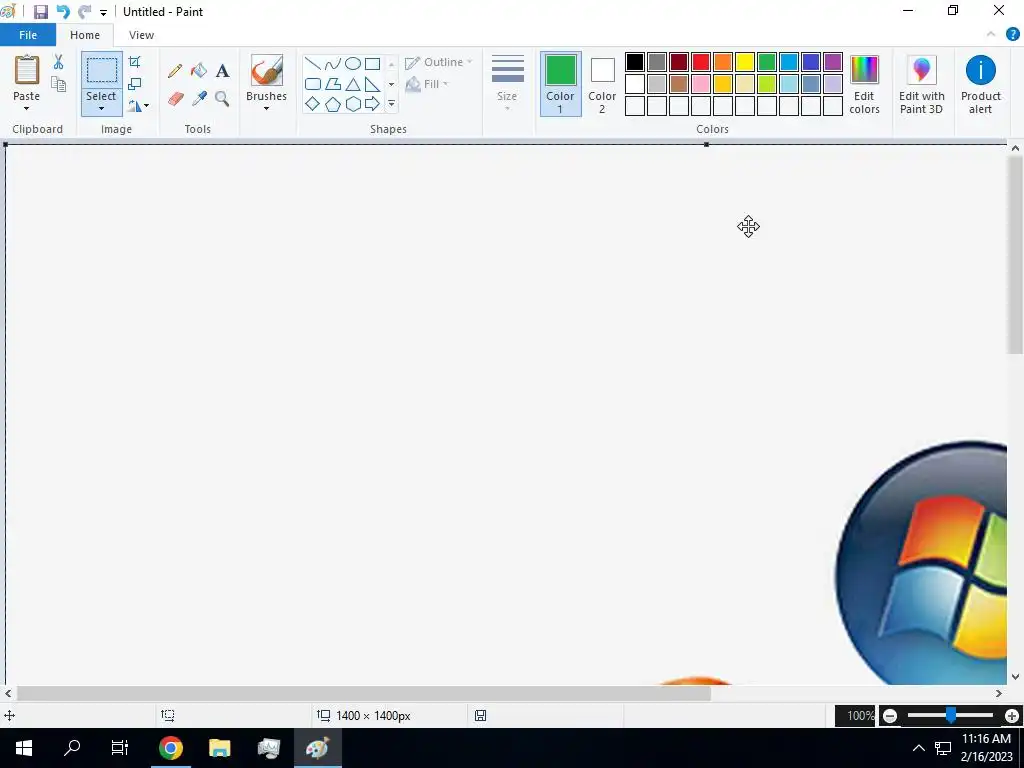Viewport: 1024px width, 768px height.
Task: Select the Color picker eyedropper tool
Action: pyautogui.click(x=199, y=99)
